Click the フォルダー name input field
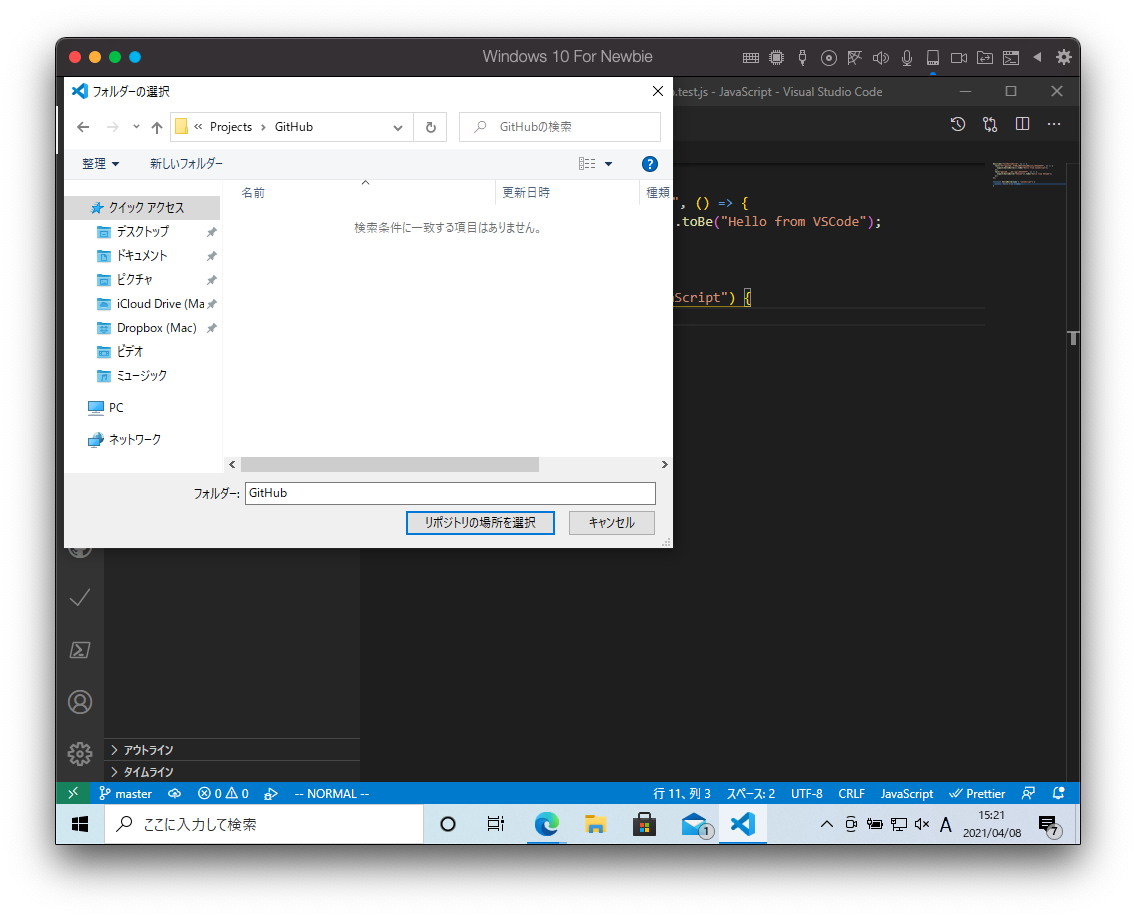Screen dimensions: 1136x918 pyautogui.click(x=450, y=493)
